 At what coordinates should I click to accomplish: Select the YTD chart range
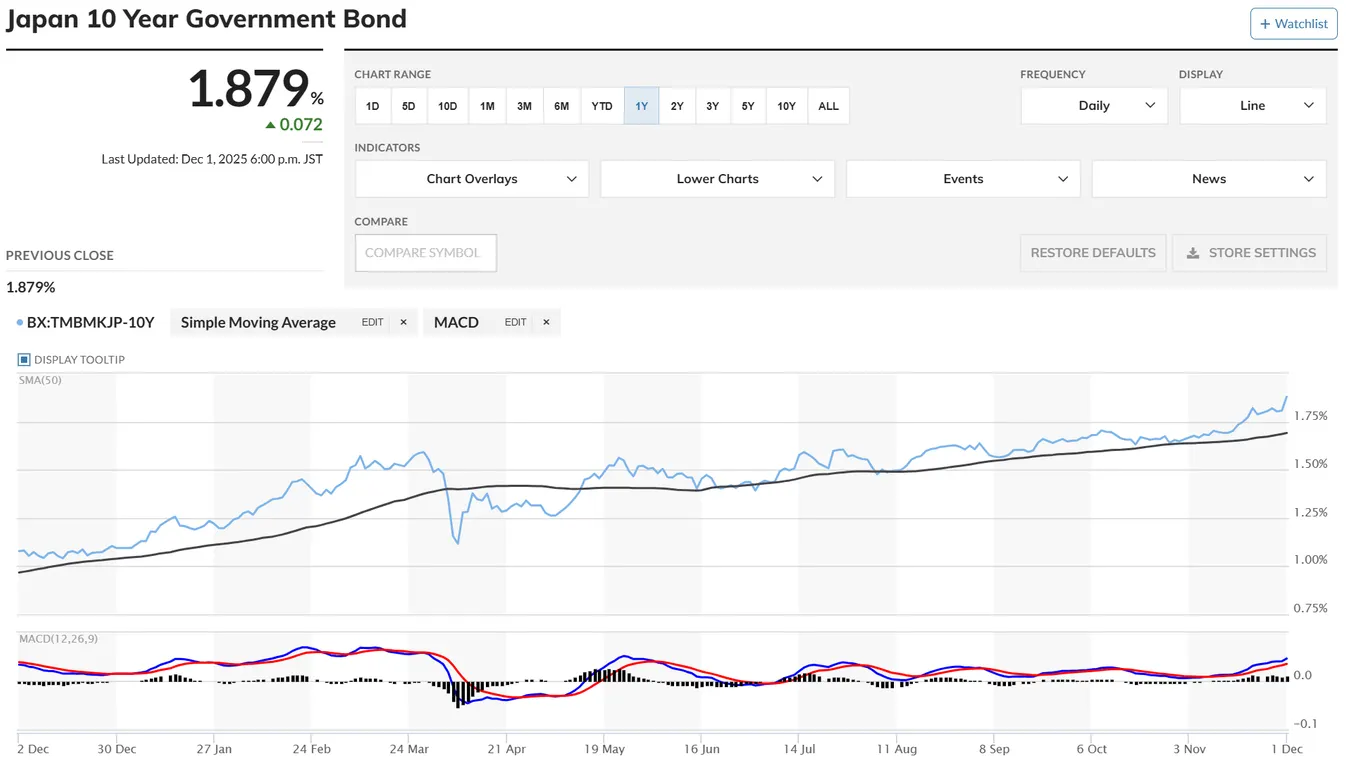(x=601, y=106)
